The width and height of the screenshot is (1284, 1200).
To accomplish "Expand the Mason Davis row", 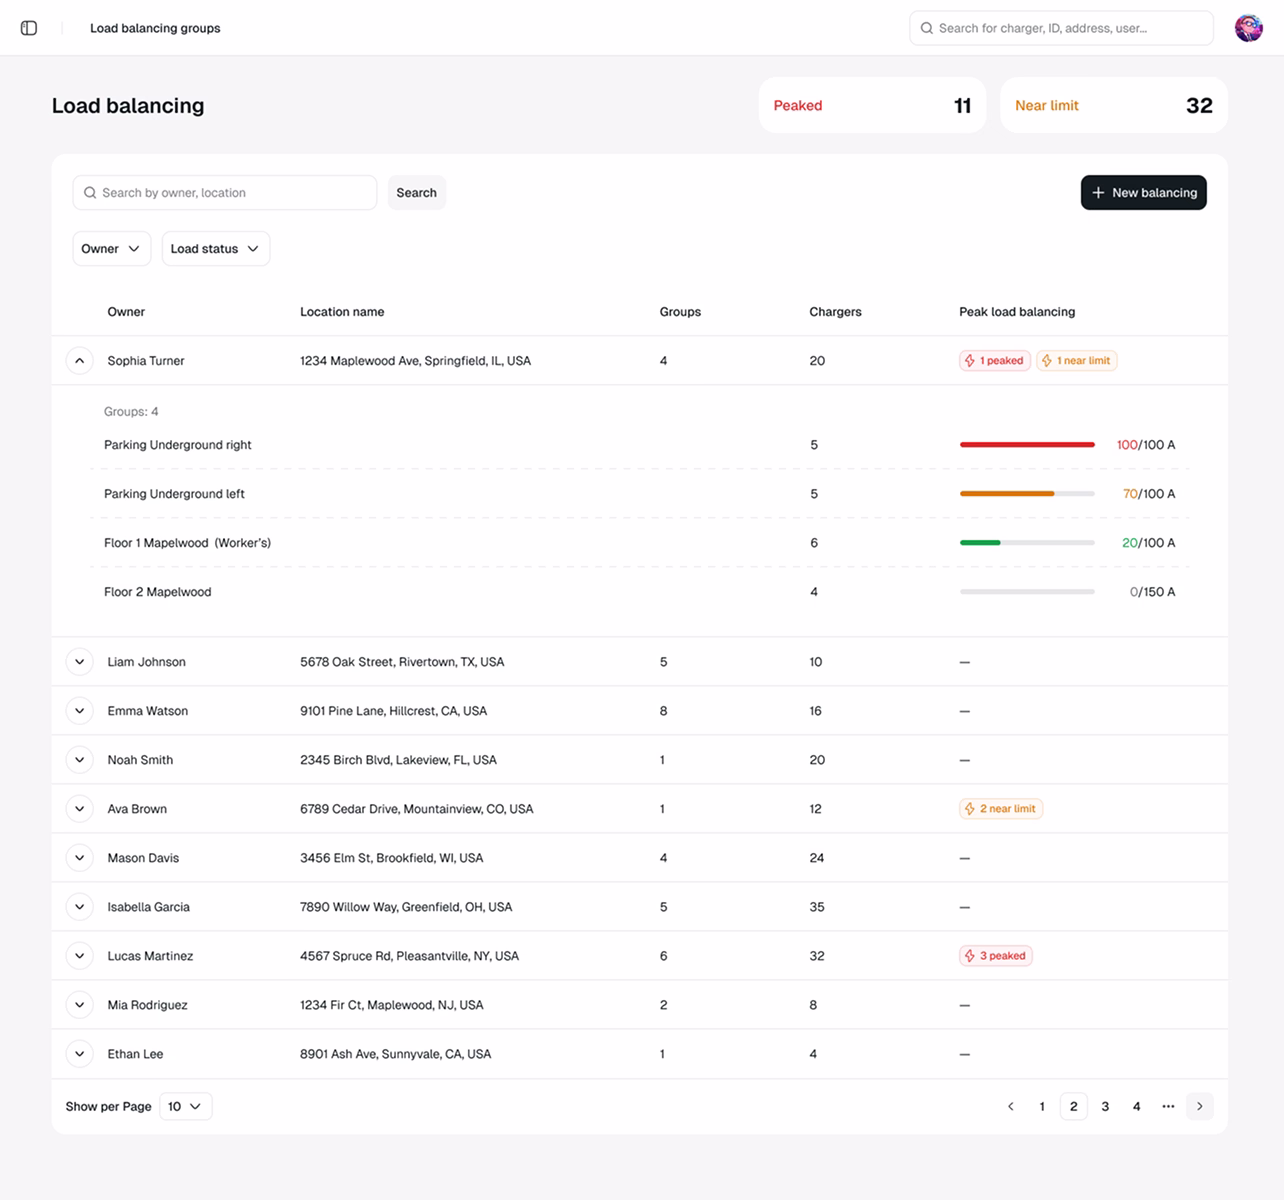I will tap(79, 858).
